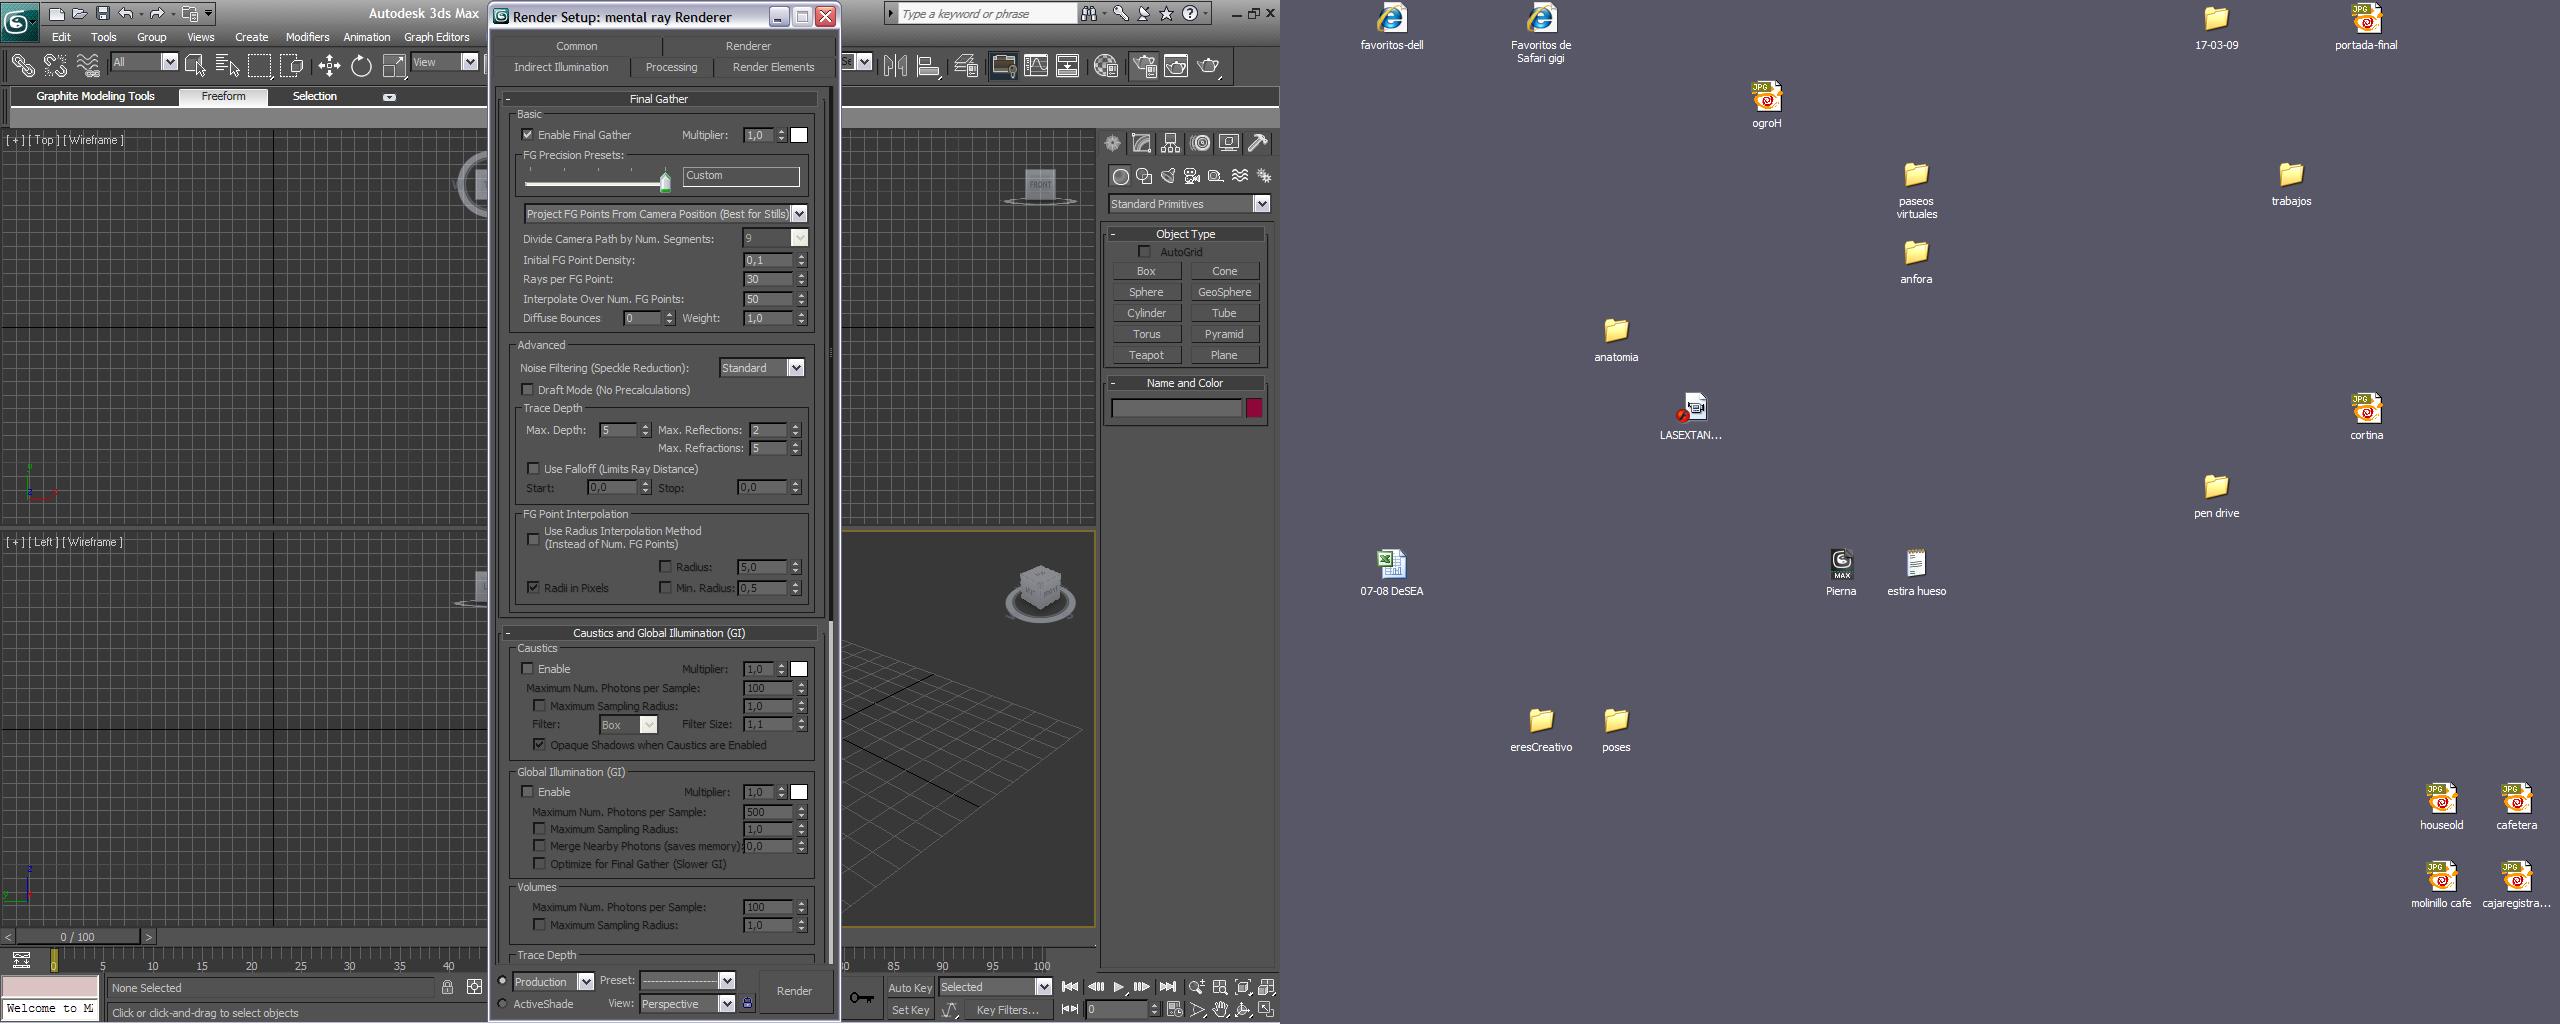The width and height of the screenshot is (2560, 1024).
Task: Click the quick Render Production teapot
Action: coord(1209,66)
